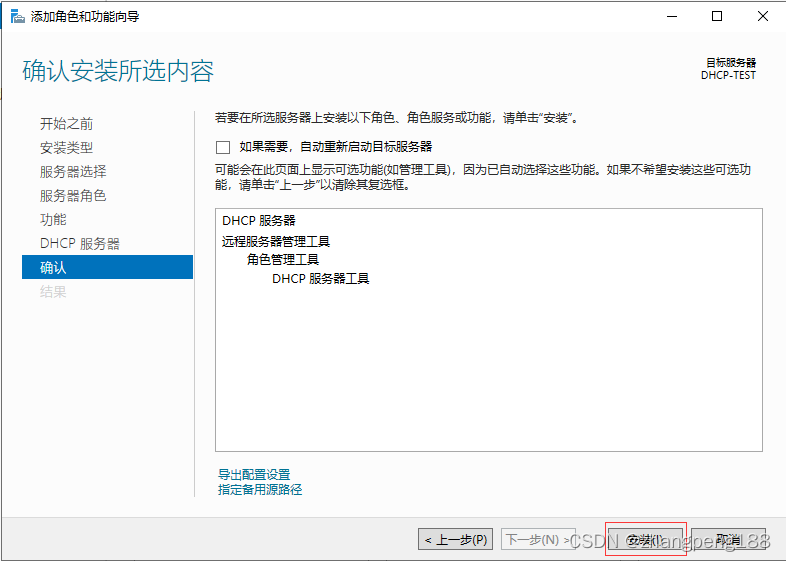The height and width of the screenshot is (561, 786).
Task: Go to DHCP 服务器 step in sidebar
Action: click(80, 244)
